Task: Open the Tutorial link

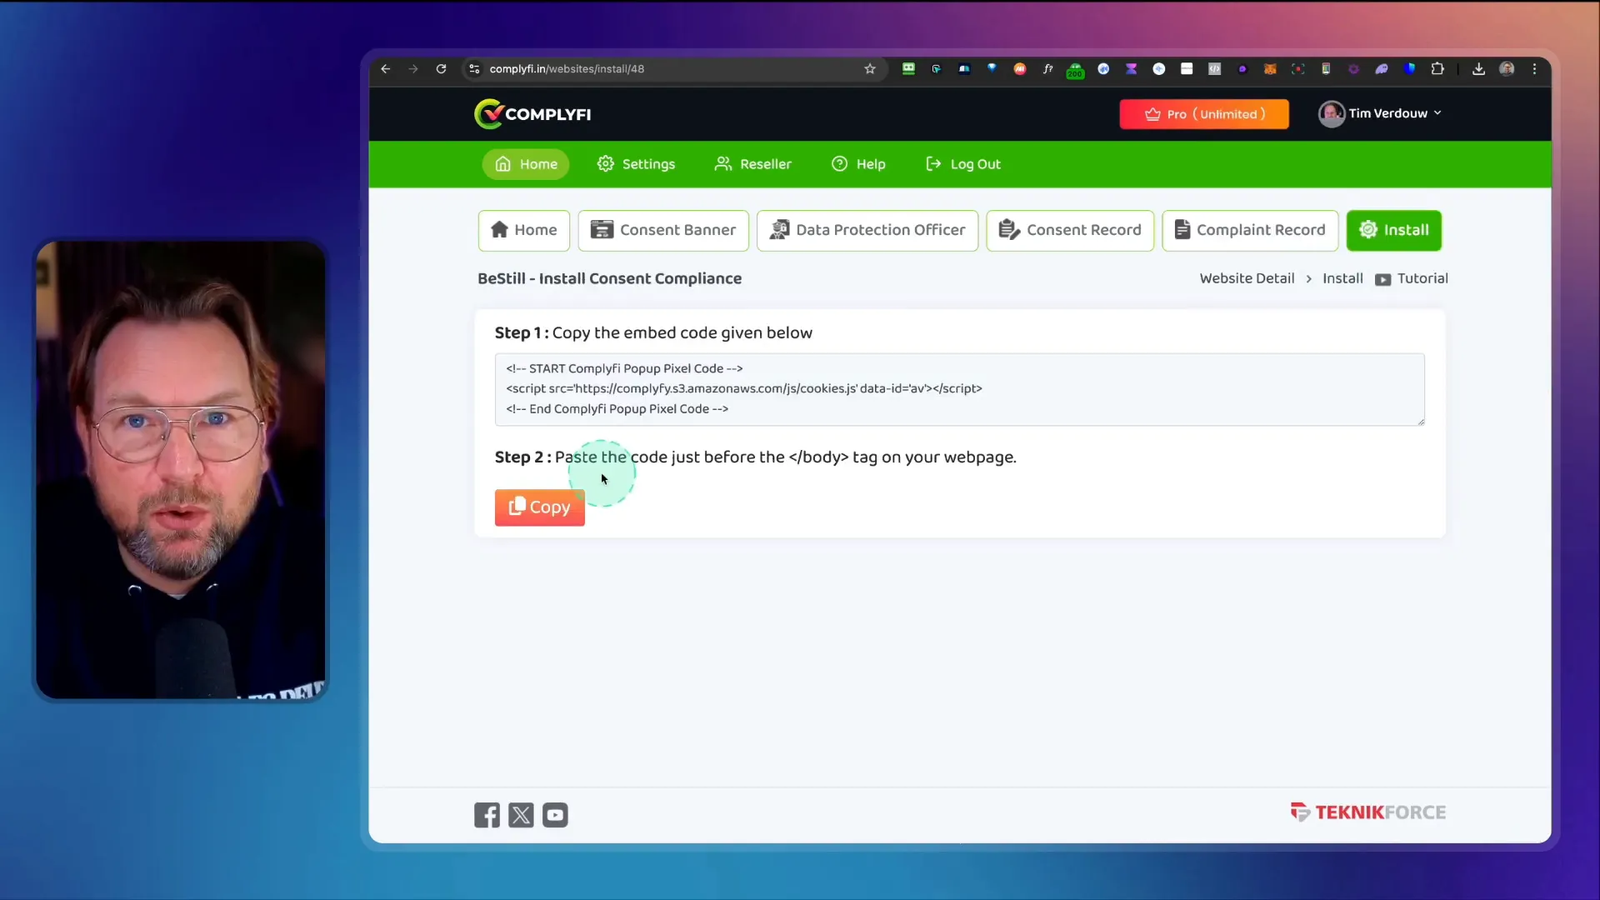Action: (1422, 279)
